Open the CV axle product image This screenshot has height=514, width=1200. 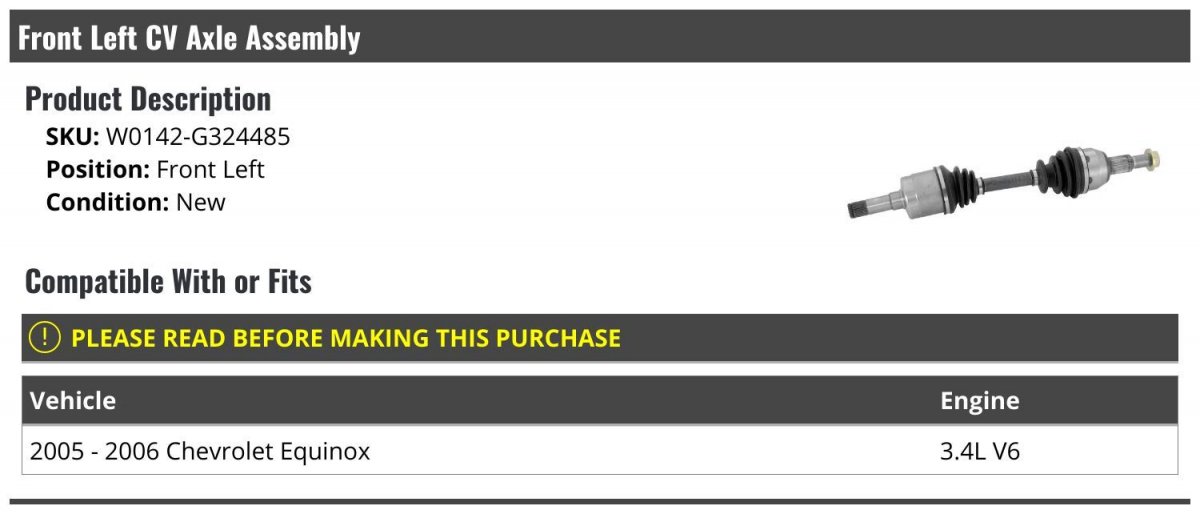[x=1004, y=181]
